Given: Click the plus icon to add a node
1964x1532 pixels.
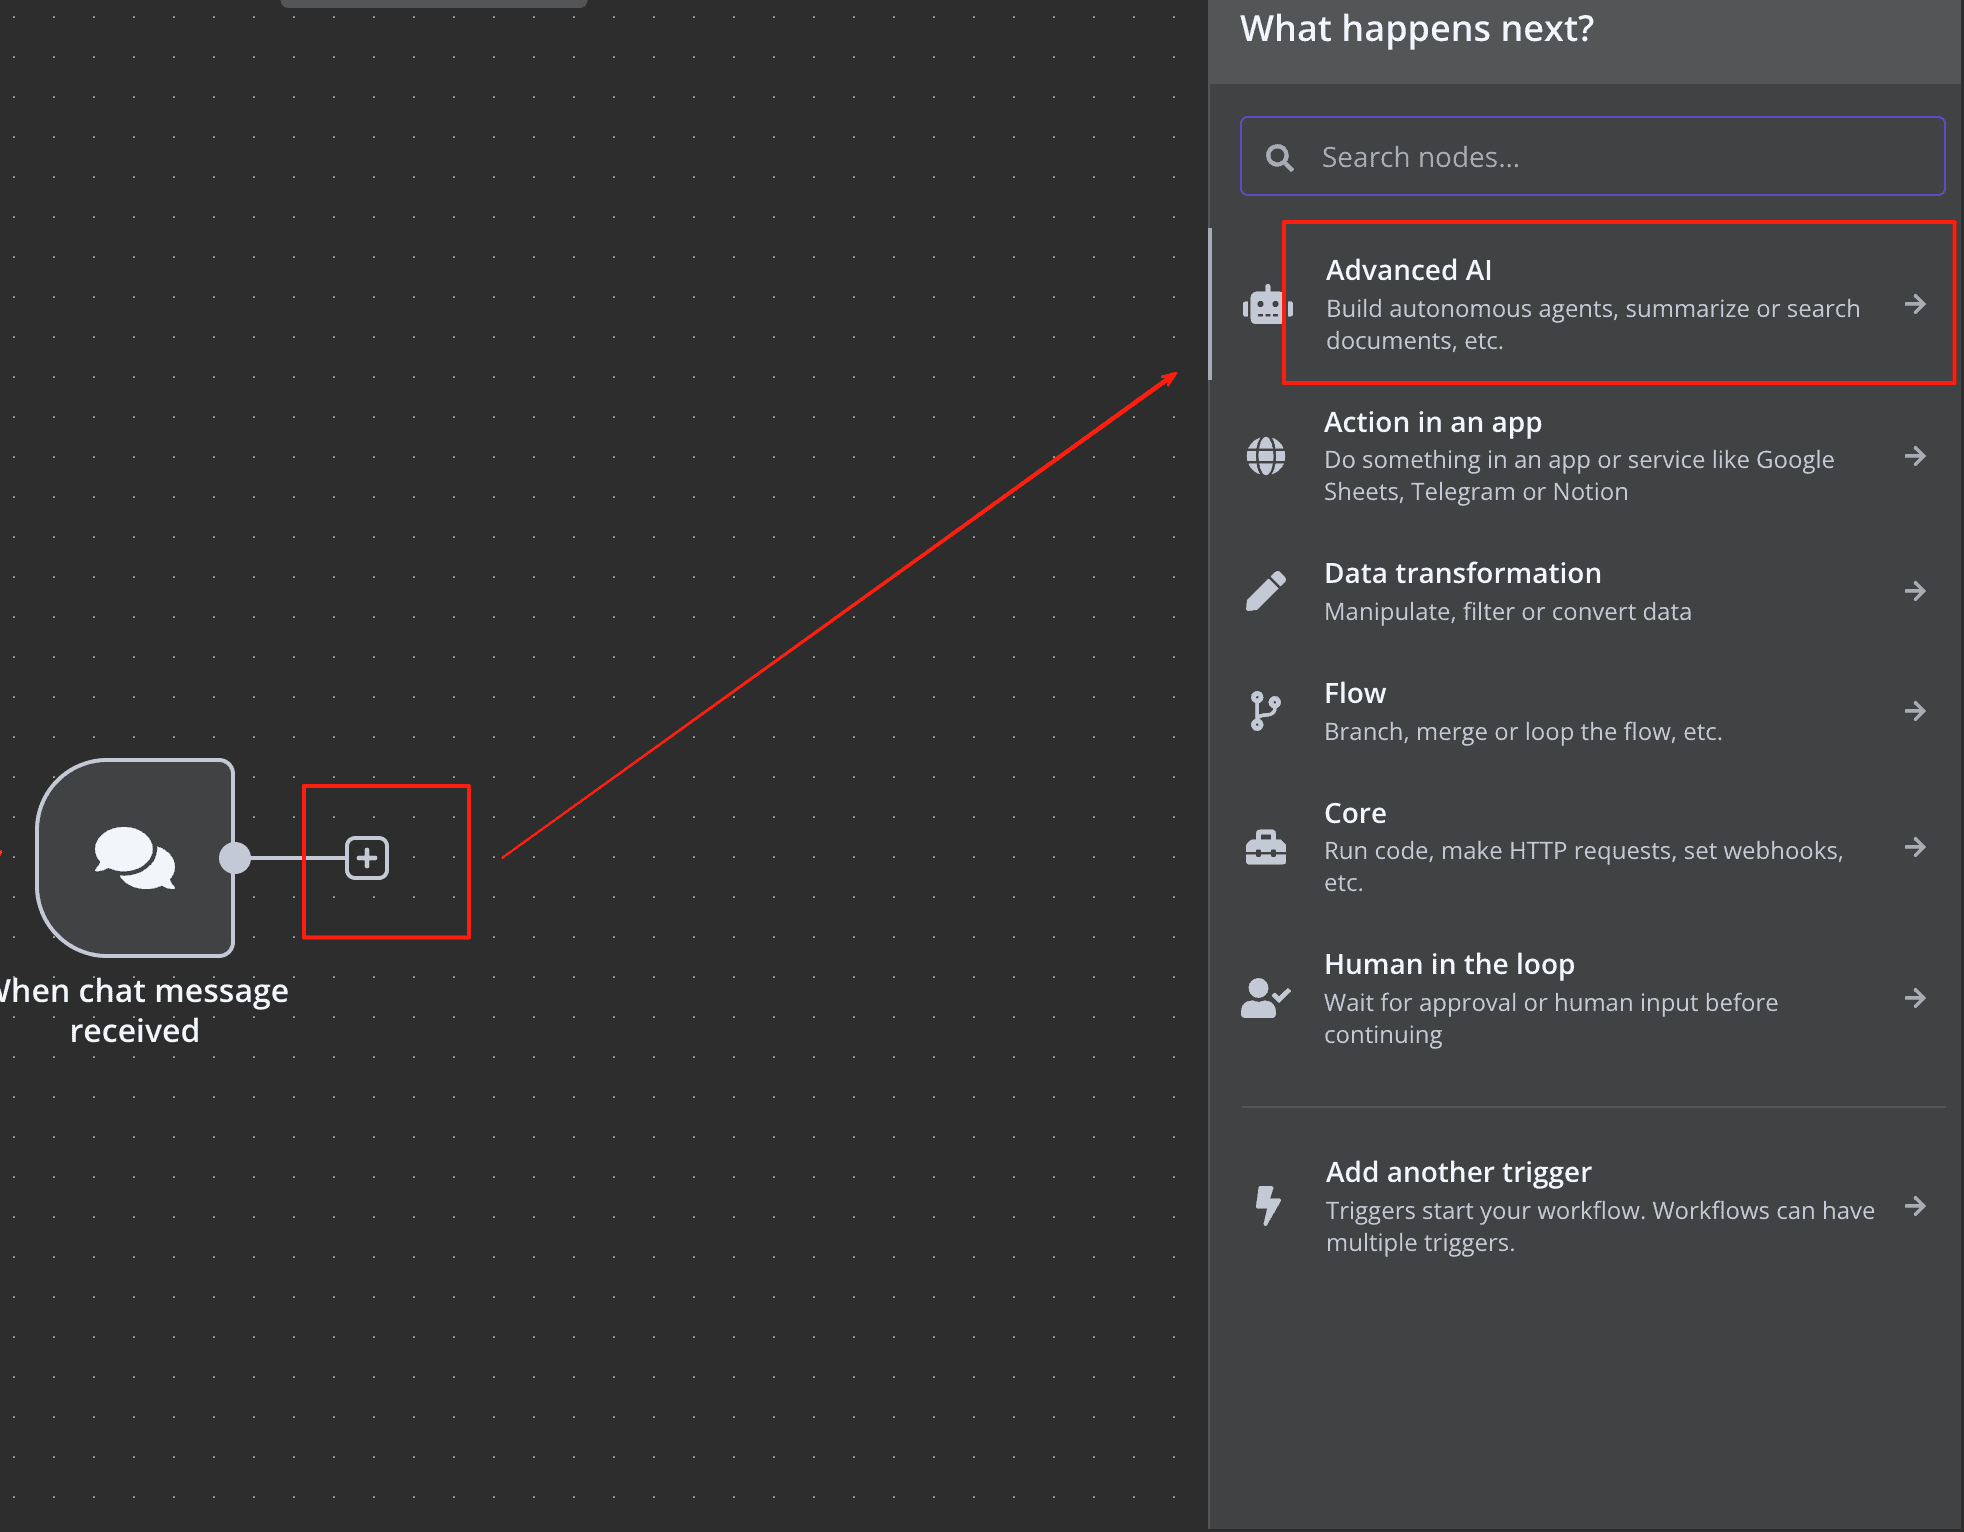Looking at the screenshot, I should click(x=367, y=858).
